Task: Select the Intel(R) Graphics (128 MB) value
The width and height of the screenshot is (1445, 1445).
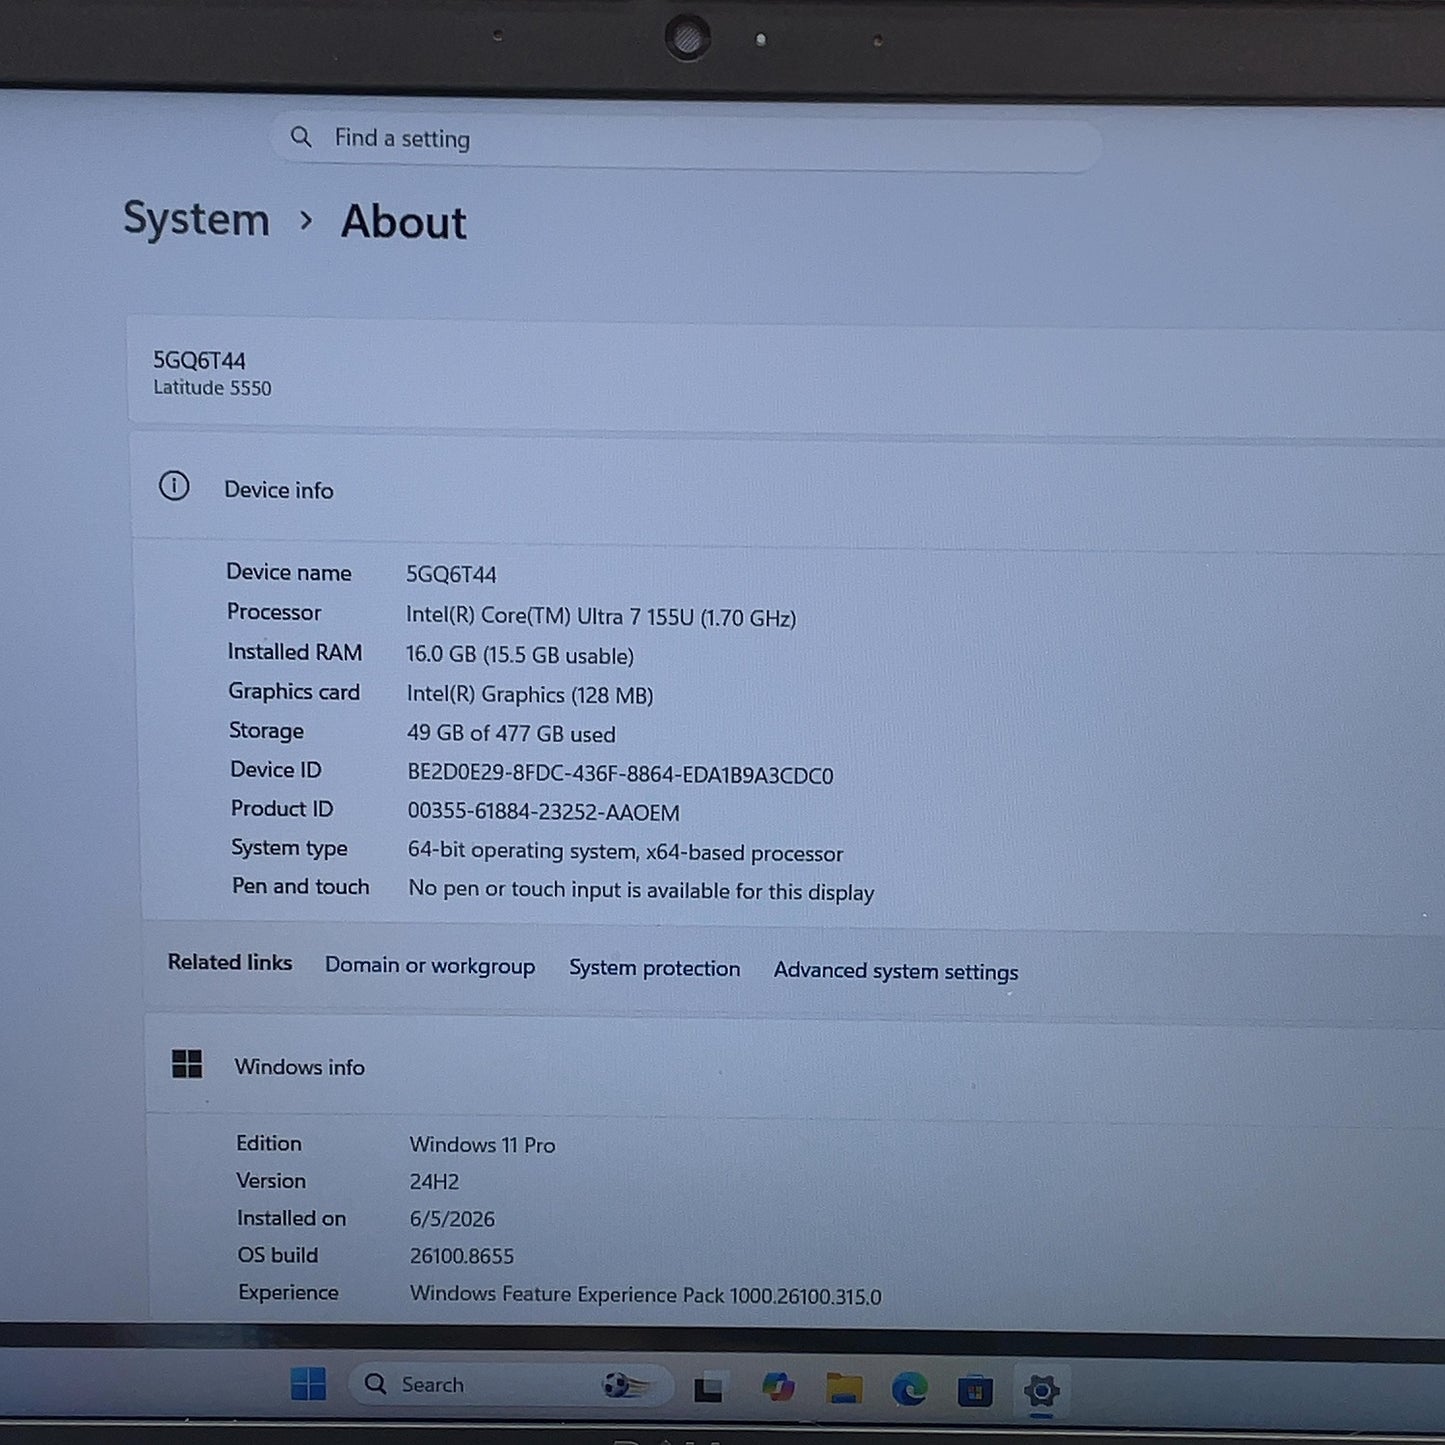Action: pos(530,695)
